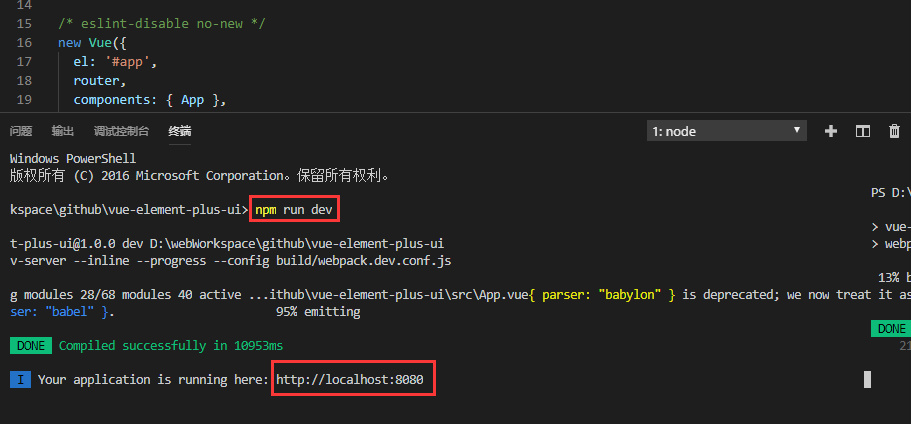911x424 pixels.
Task: Create a new terminal with the plus icon
Action: 831,131
